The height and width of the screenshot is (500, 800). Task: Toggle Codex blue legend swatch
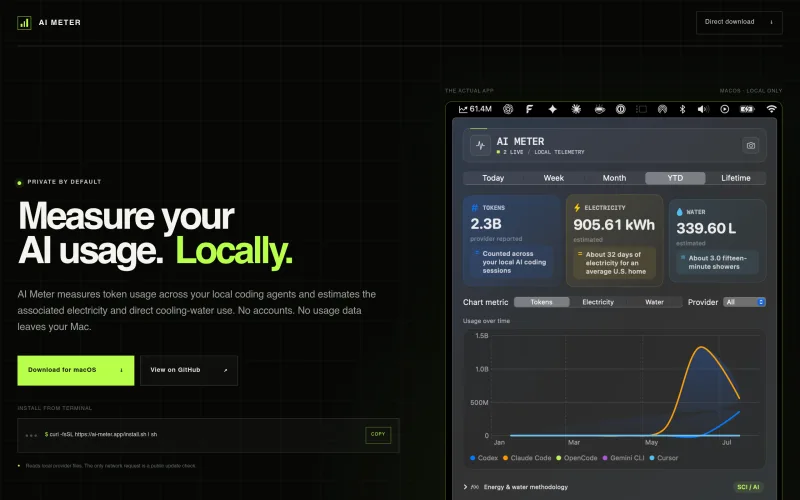[472, 458]
